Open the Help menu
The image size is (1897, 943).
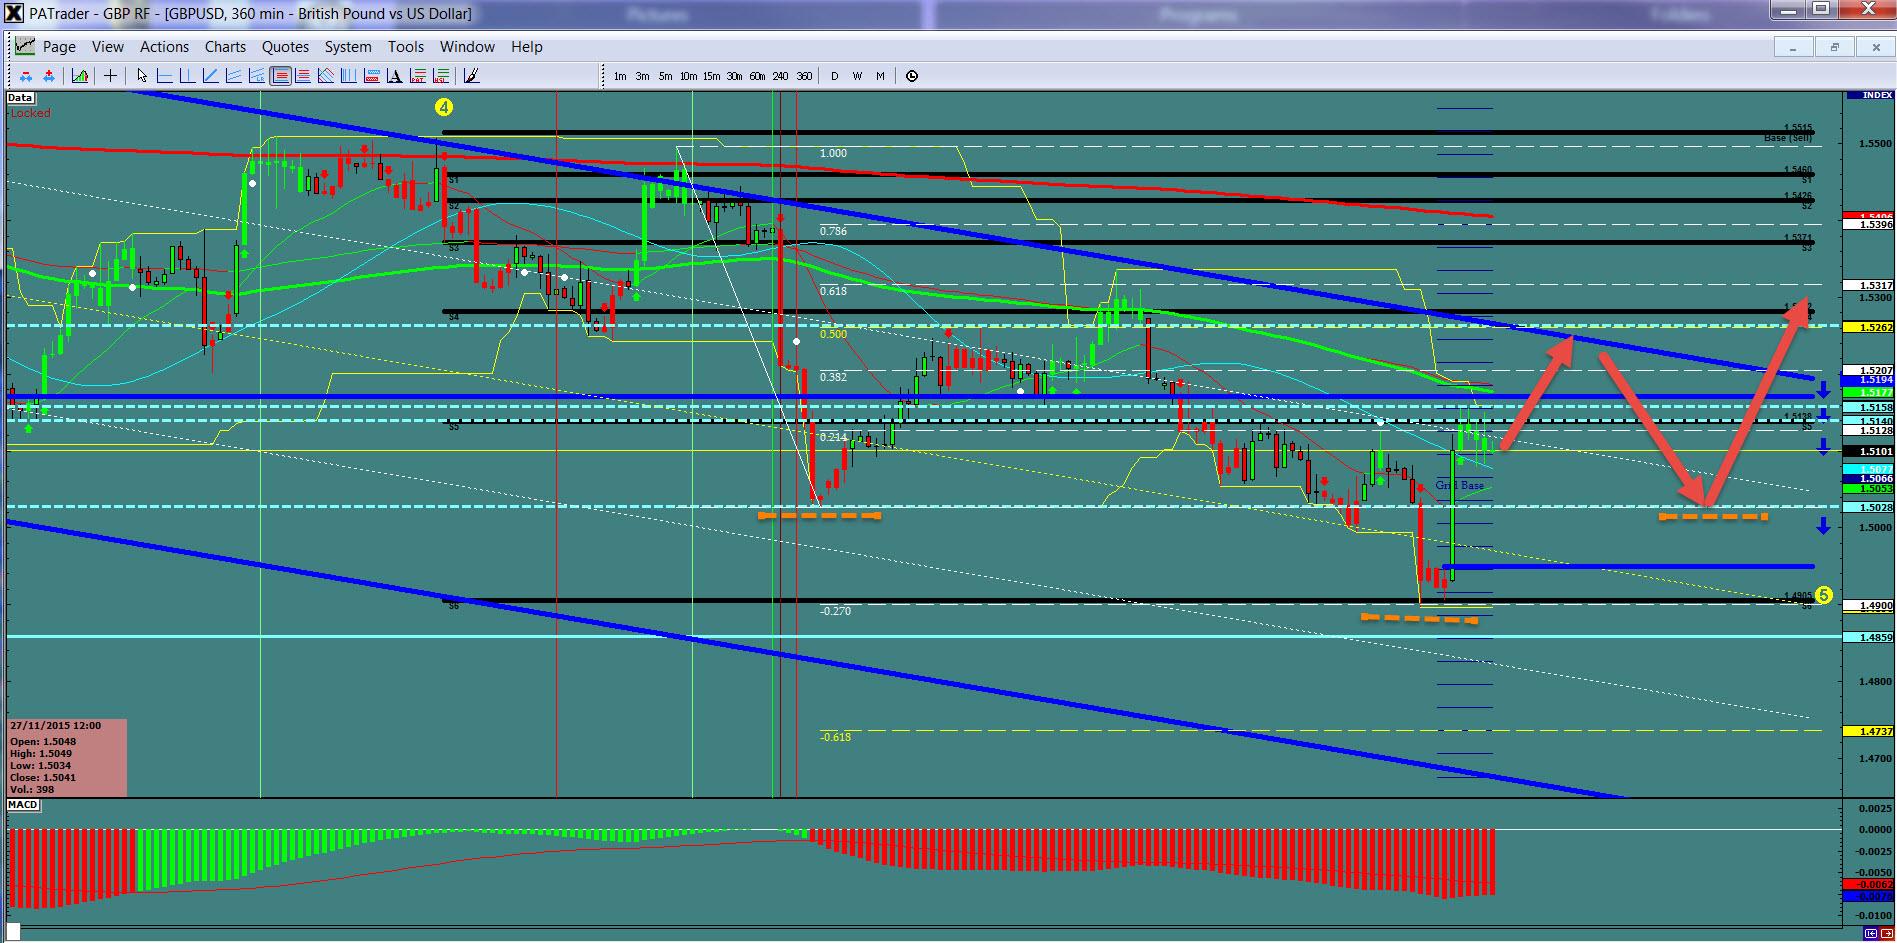click(x=527, y=47)
